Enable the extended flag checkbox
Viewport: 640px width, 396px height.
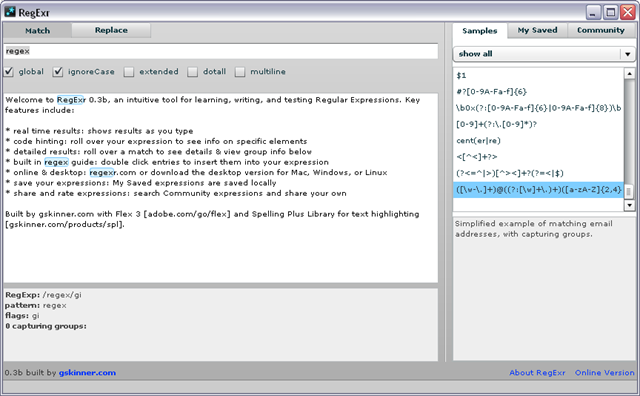coord(129,72)
